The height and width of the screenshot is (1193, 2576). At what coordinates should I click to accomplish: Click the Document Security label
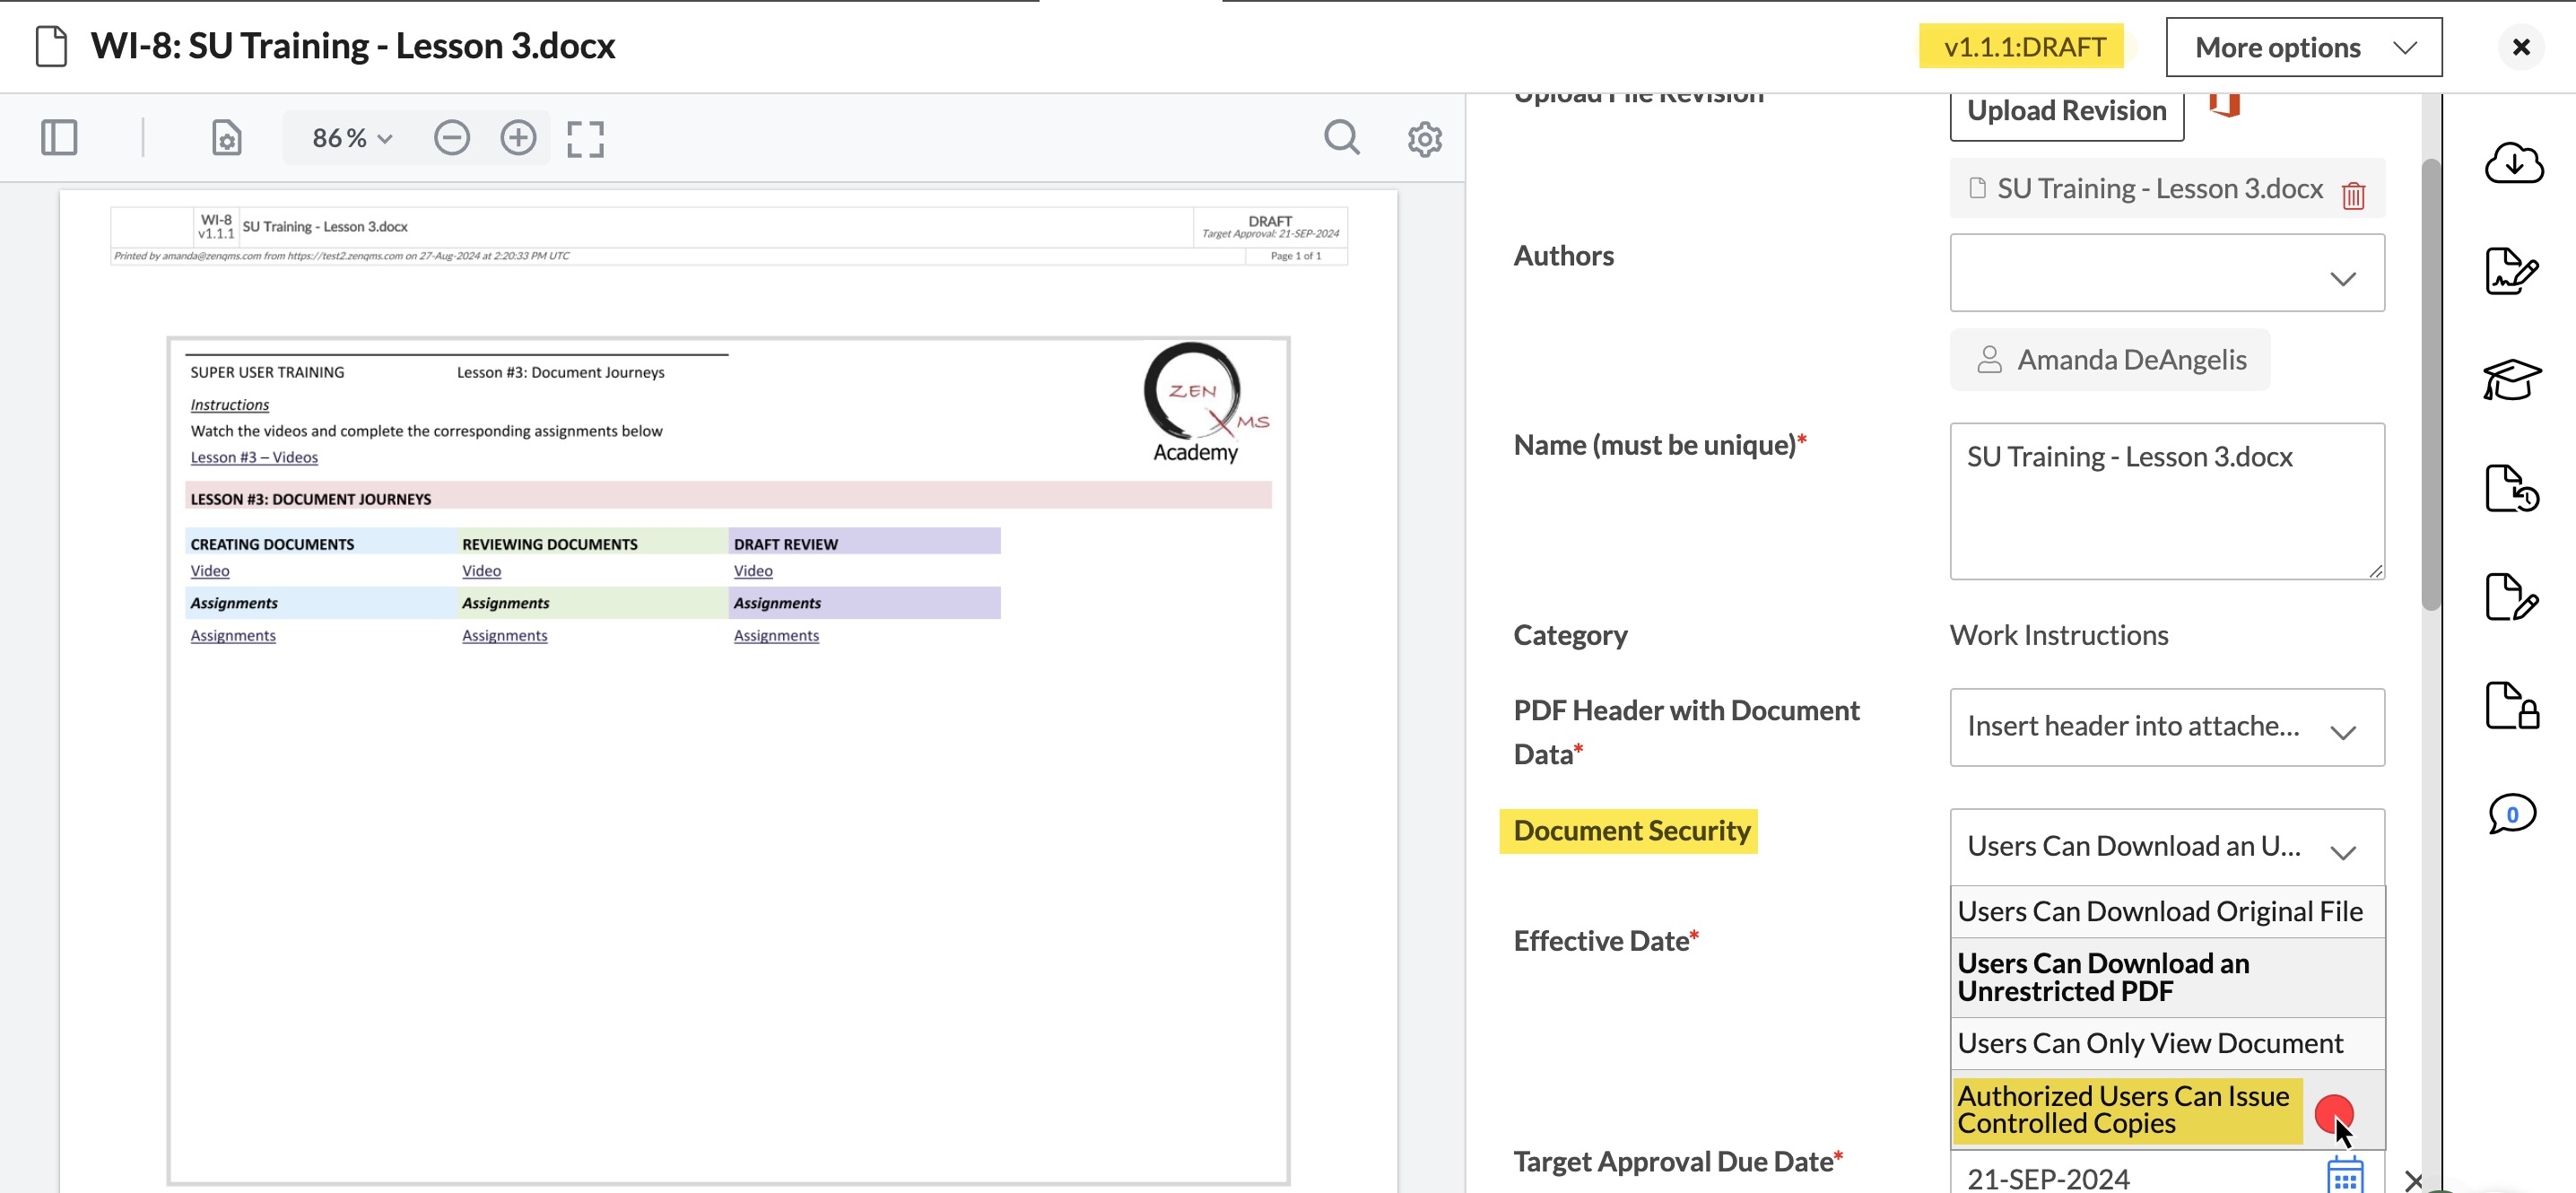coord(1631,831)
